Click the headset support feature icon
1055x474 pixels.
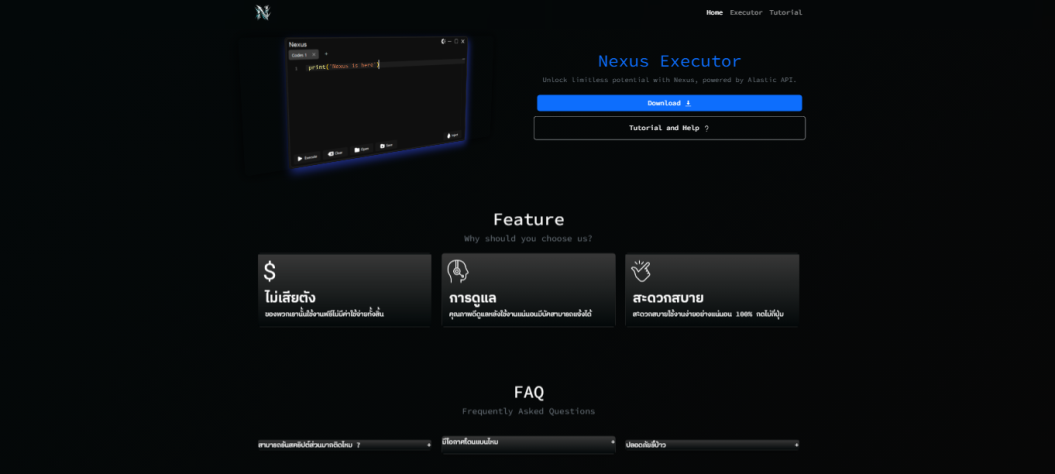tap(458, 271)
